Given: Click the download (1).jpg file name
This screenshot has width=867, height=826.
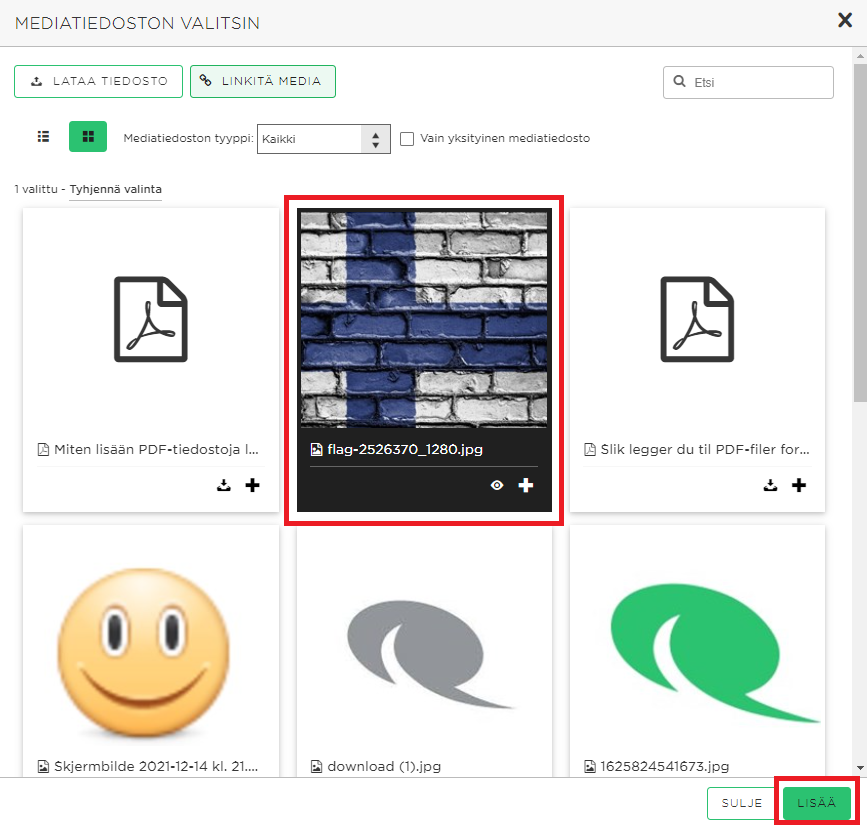Looking at the screenshot, I should click(384, 766).
